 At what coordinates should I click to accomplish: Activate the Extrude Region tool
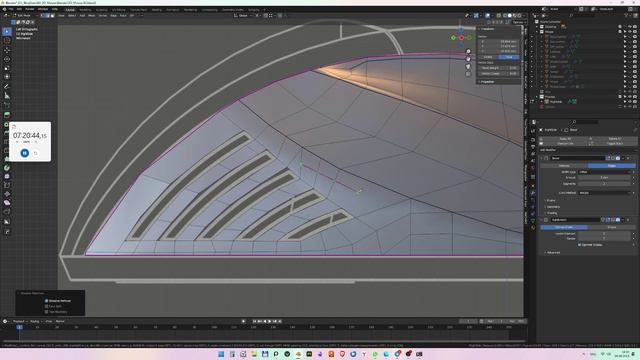tap(7, 115)
